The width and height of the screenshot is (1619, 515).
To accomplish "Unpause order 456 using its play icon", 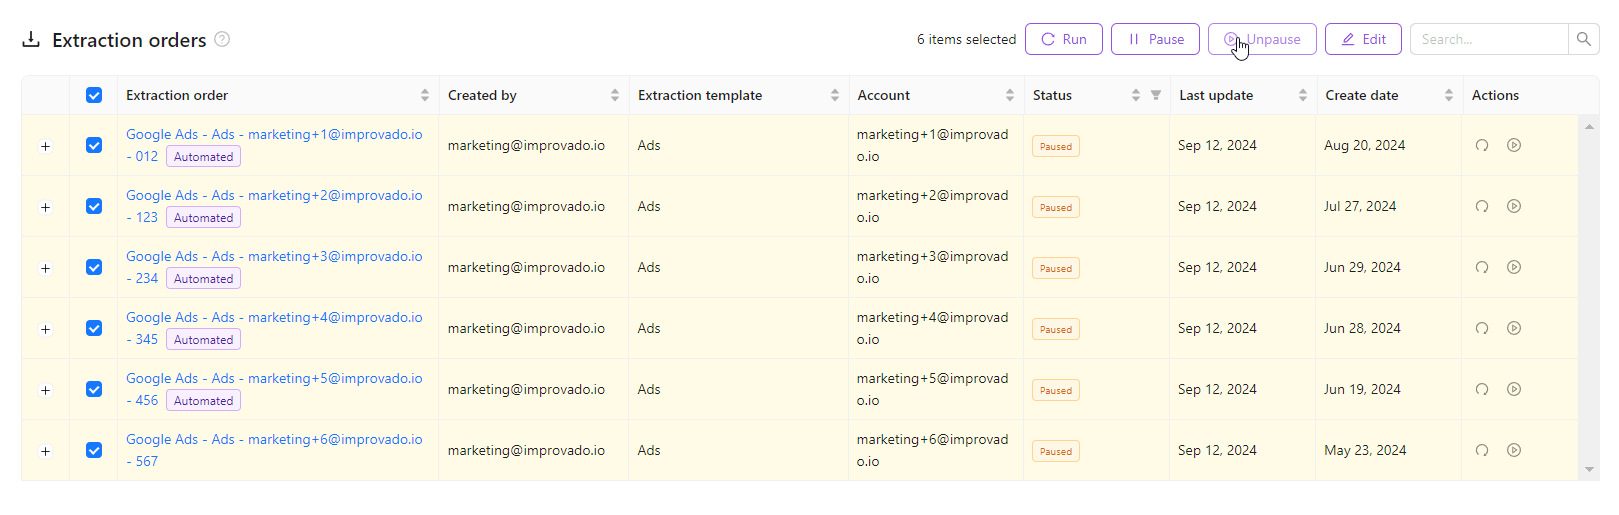I will [x=1514, y=389].
